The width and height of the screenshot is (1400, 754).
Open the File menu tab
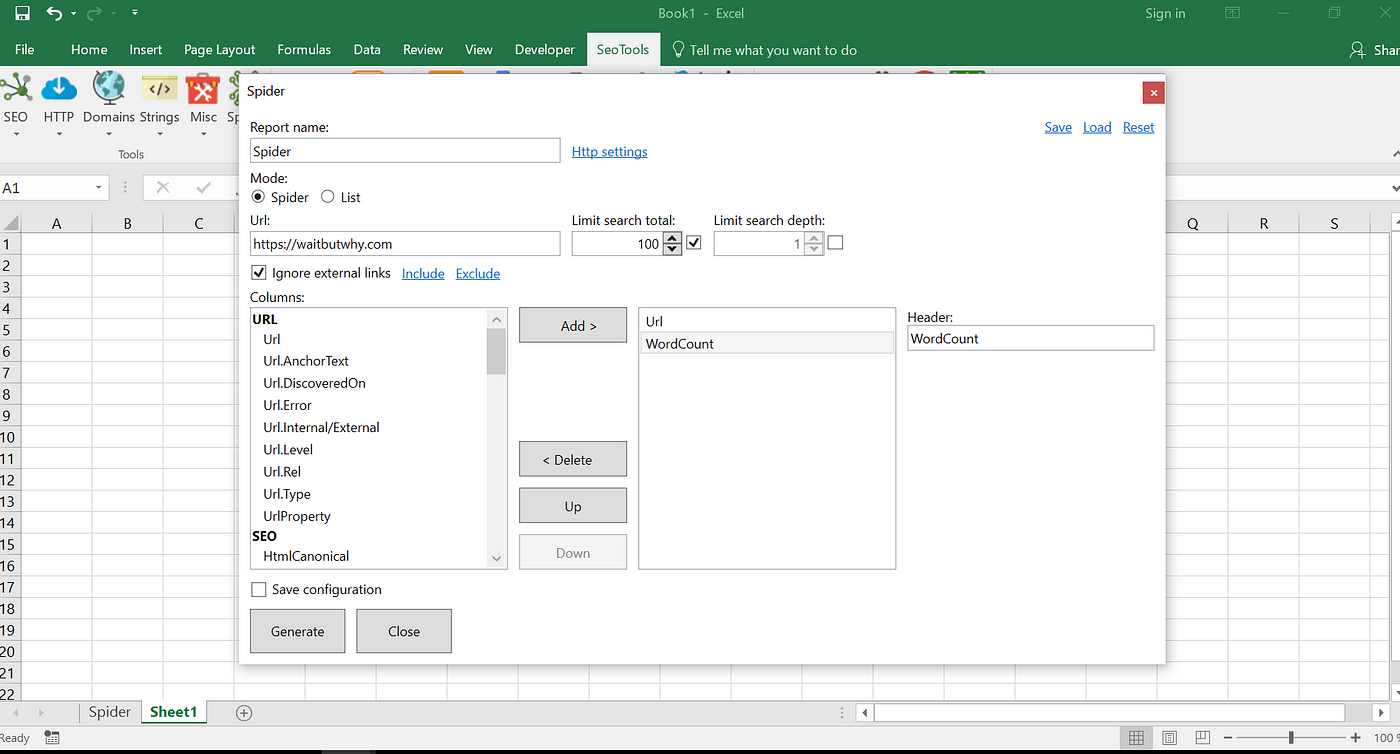click(24, 49)
